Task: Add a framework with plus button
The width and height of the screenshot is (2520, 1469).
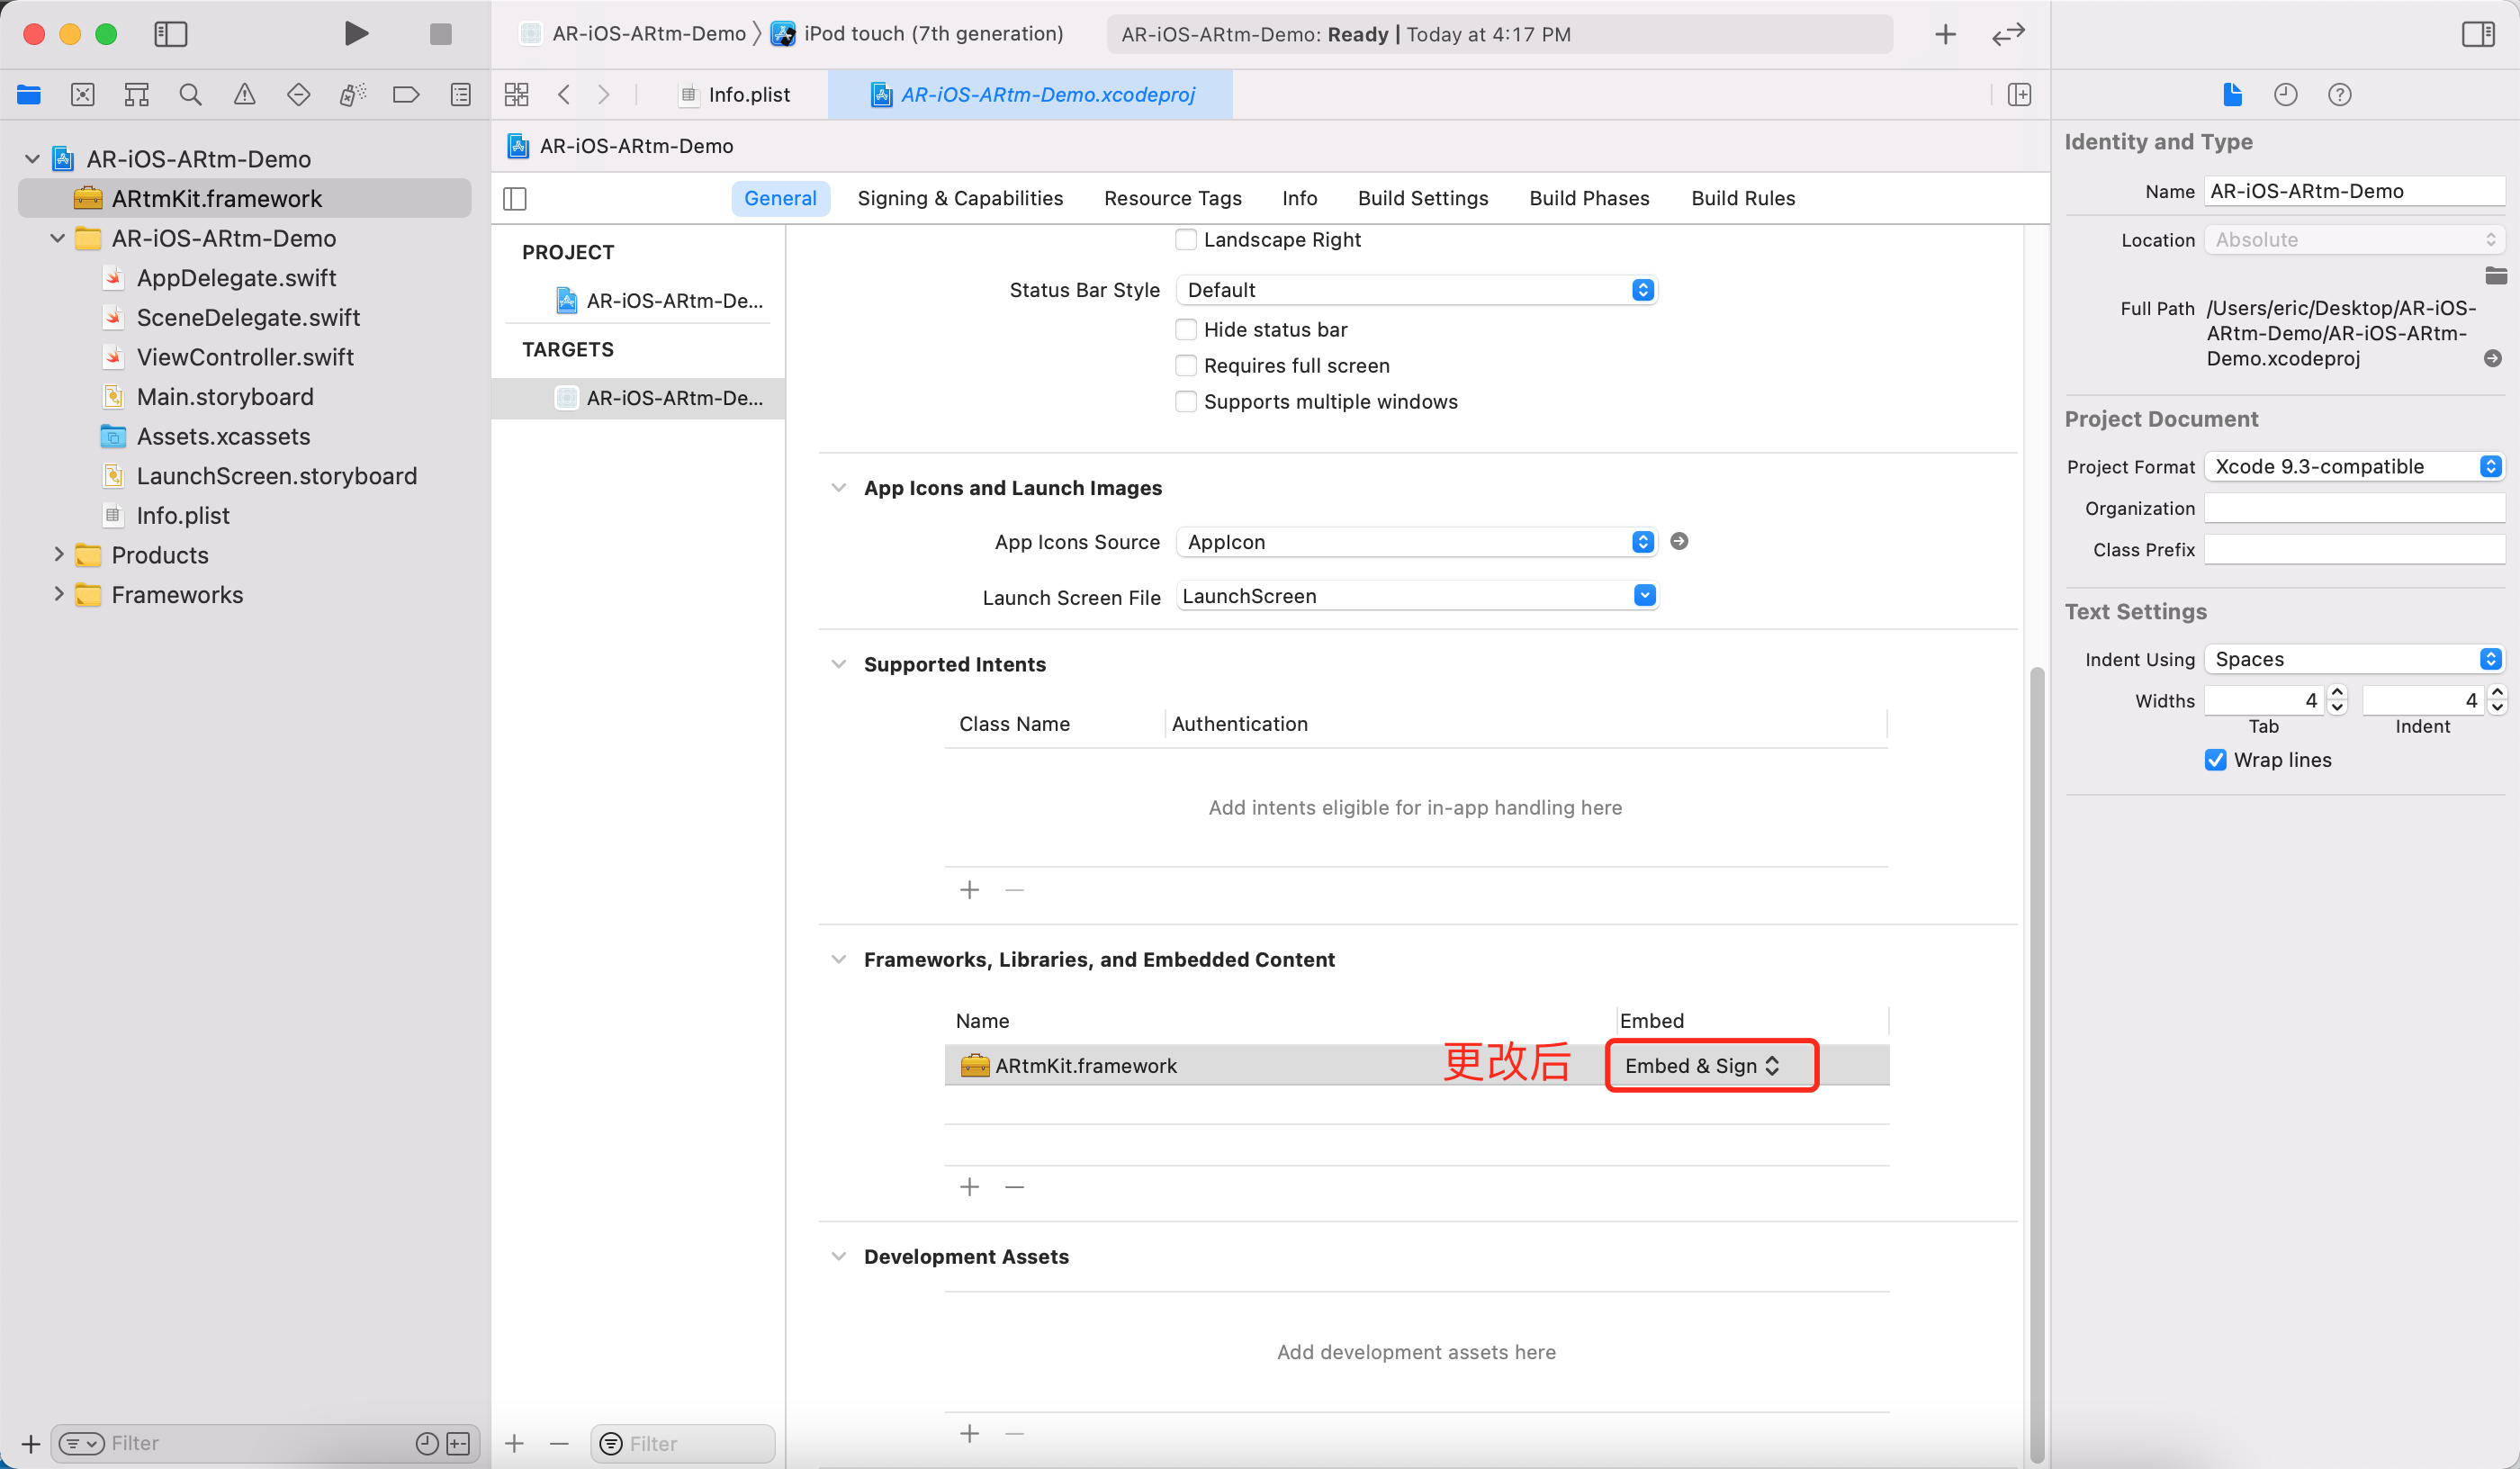Action: (x=969, y=1187)
